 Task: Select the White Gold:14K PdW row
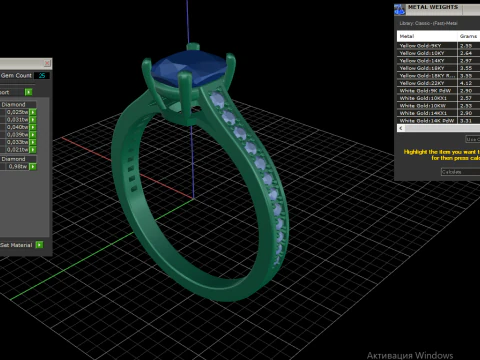438,121
